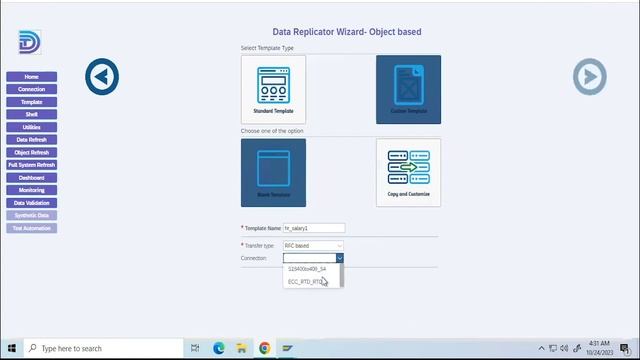
Task: Open Microsoft Edge from taskbar
Action: tap(219, 348)
